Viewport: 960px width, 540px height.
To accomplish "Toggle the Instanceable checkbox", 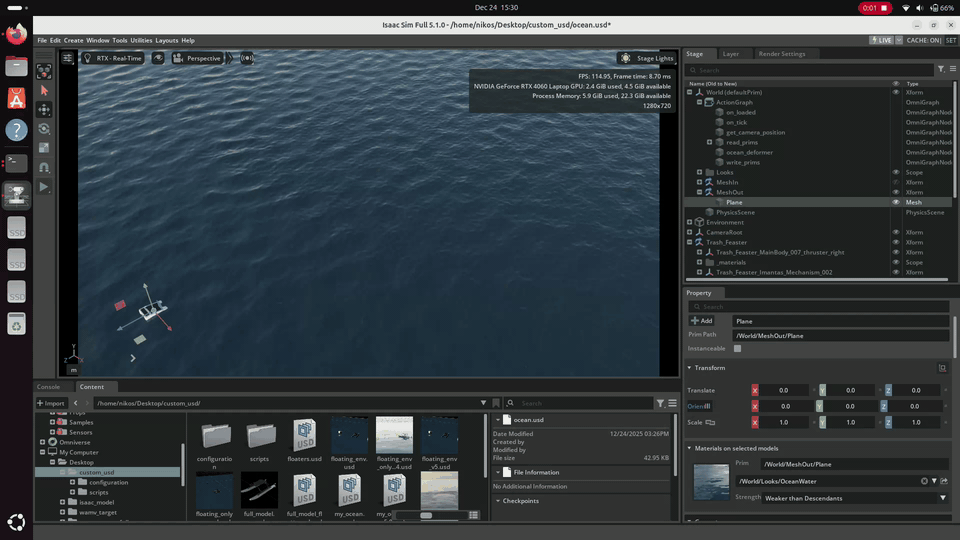I will [x=738, y=348].
